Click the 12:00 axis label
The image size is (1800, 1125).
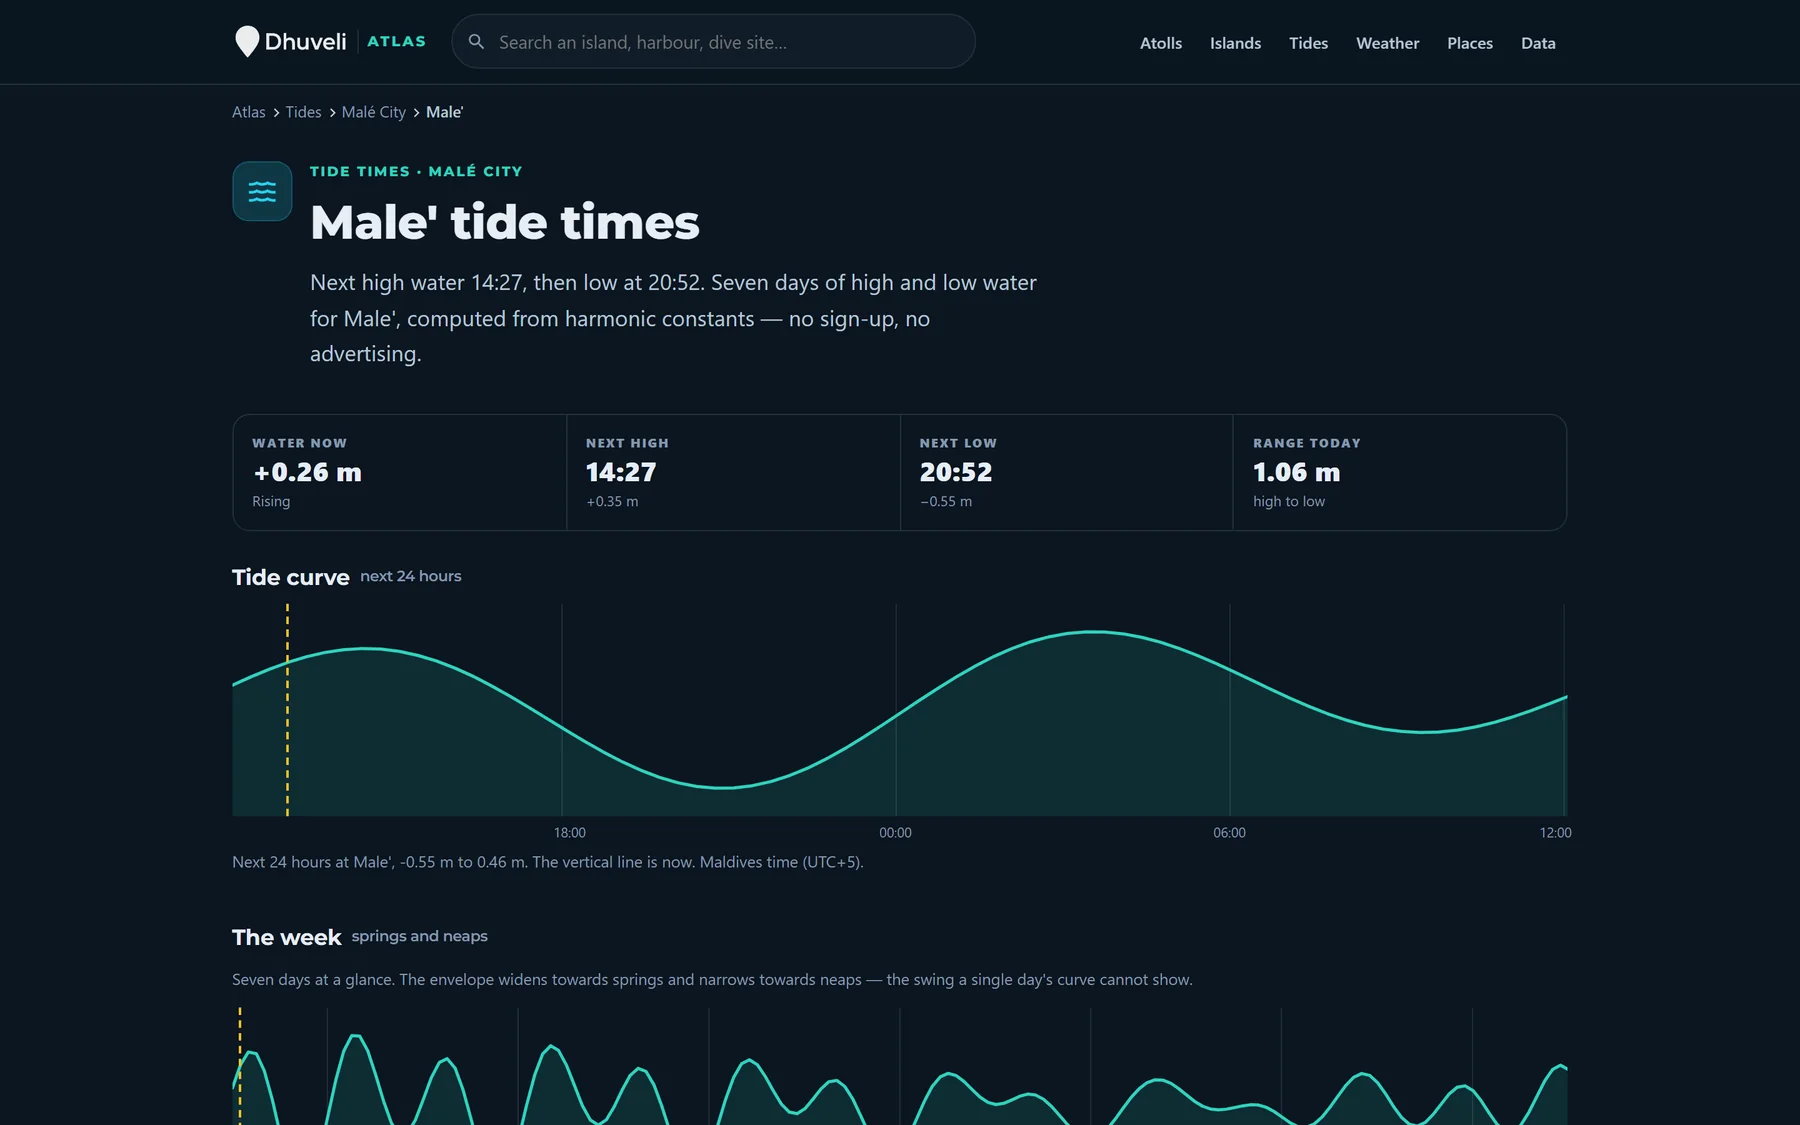pos(1555,833)
